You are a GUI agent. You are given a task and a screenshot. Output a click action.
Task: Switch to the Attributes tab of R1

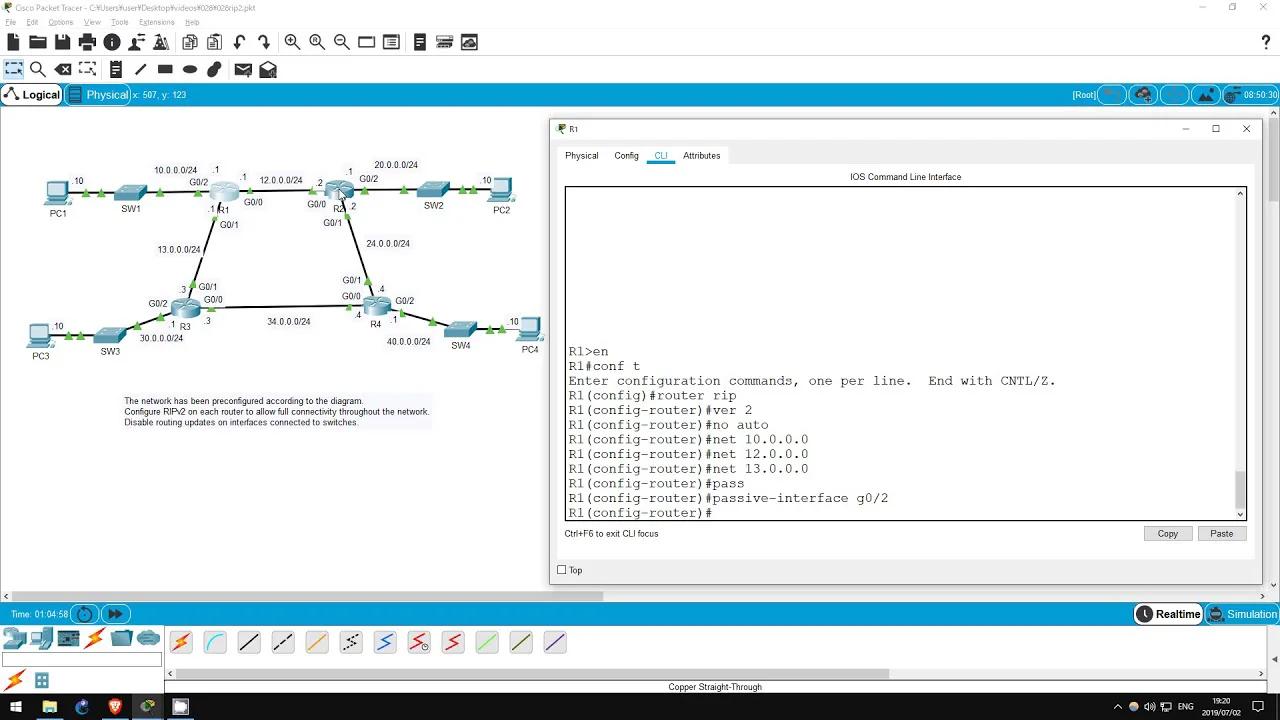click(701, 155)
